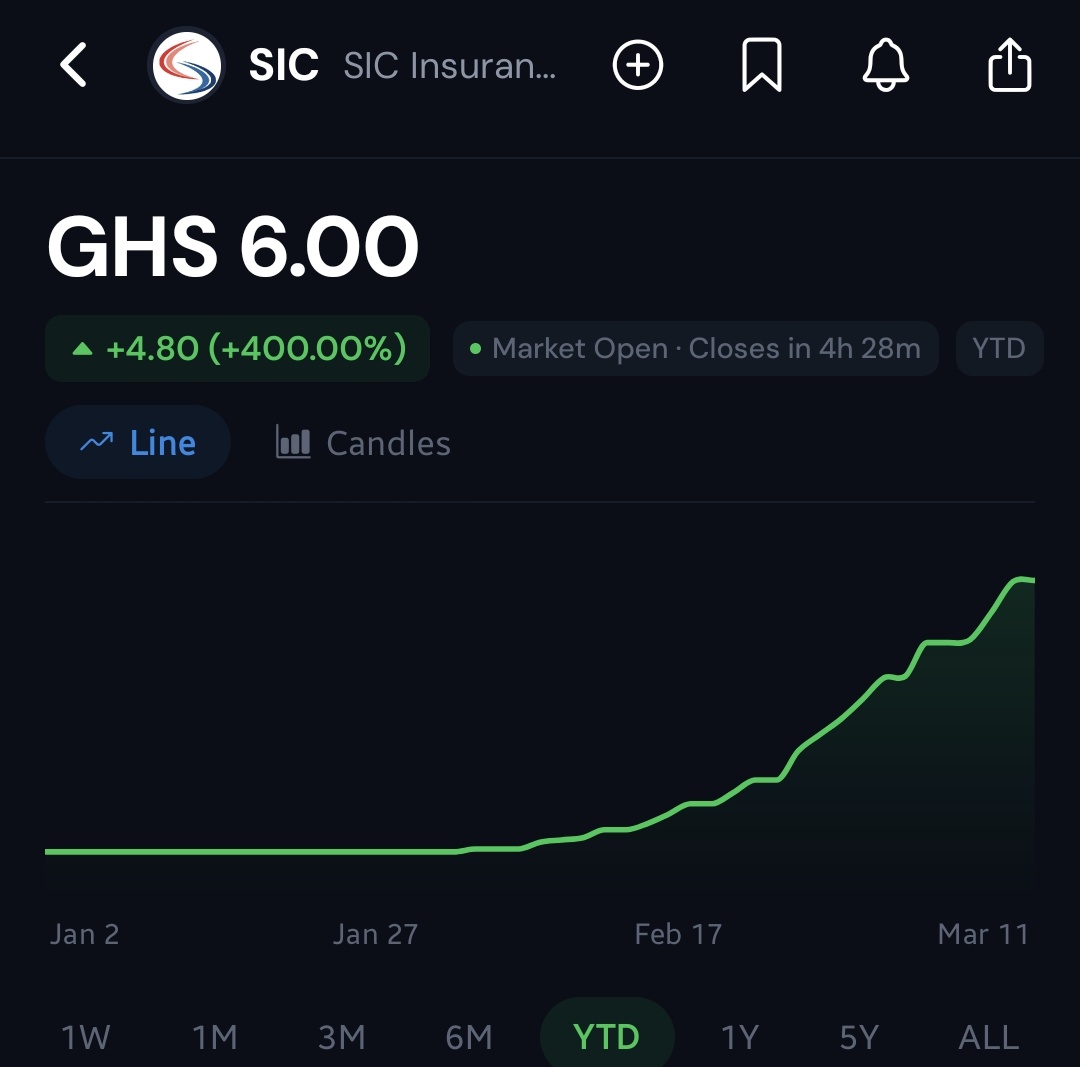Select the 5Y time range
Image resolution: width=1080 pixels, height=1067 pixels.
coord(860,1037)
